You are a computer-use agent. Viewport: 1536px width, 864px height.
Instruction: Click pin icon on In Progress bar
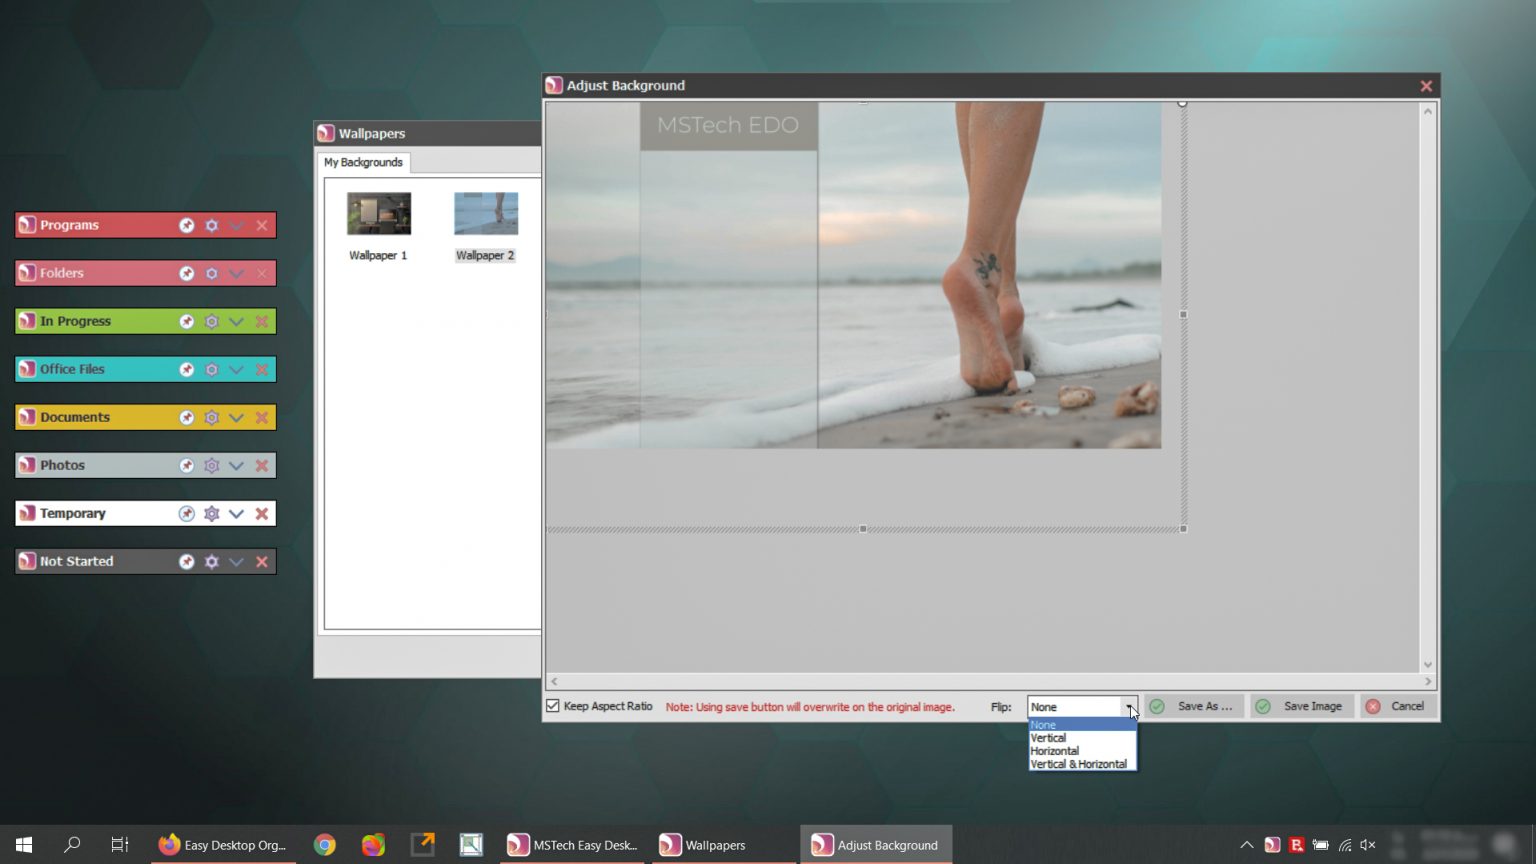point(187,321)
